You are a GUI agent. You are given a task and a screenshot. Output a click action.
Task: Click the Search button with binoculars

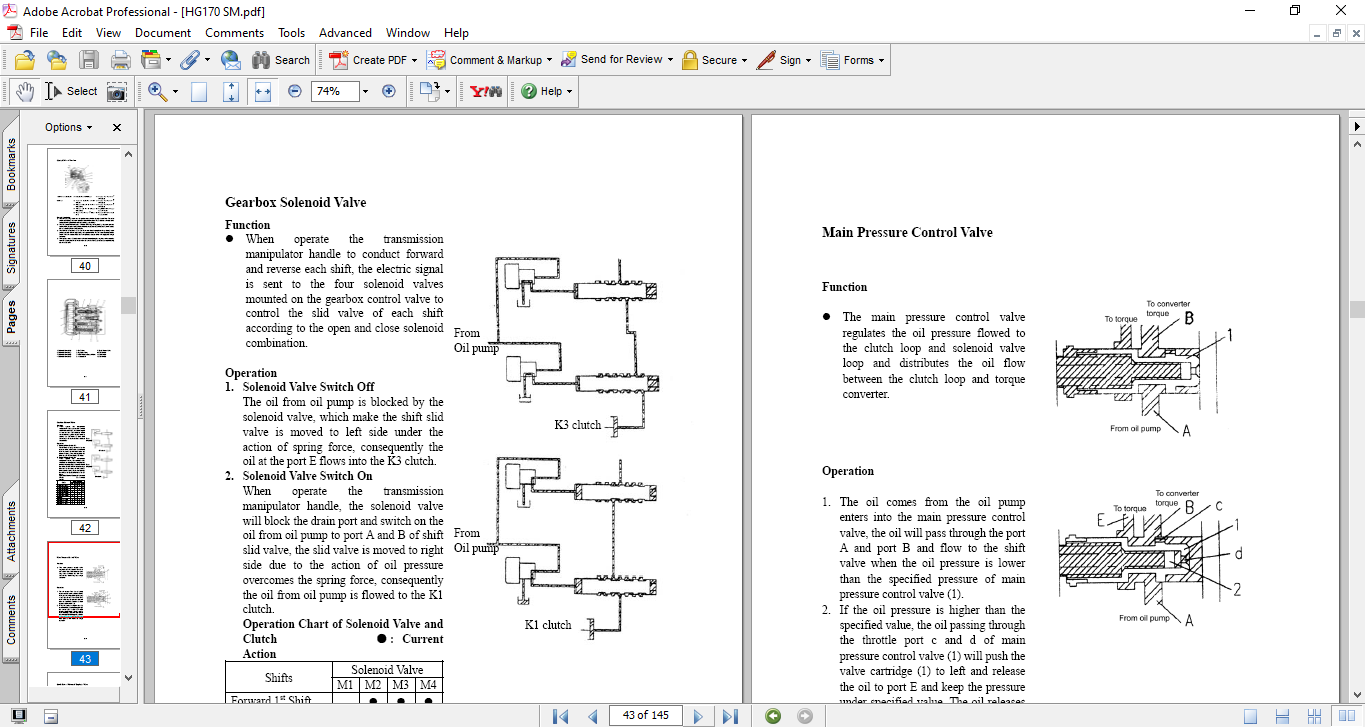click(x=281, y=60)
